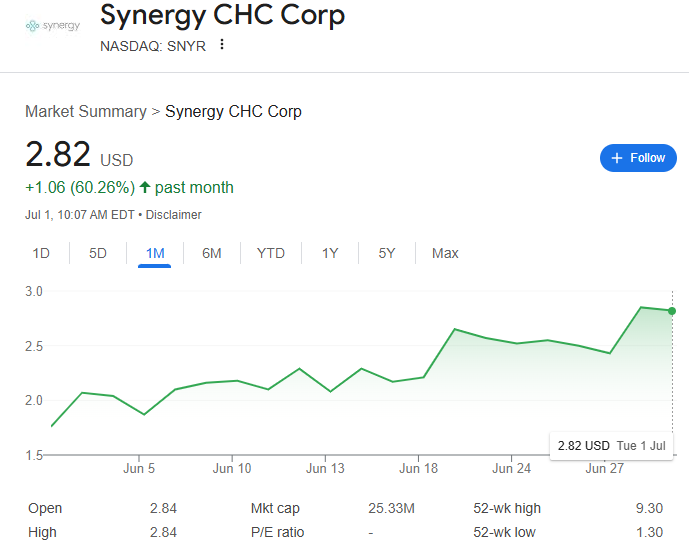The image size is (689, 544).
Task: Click the 25.33M market cap value
Action: point(392,508)
